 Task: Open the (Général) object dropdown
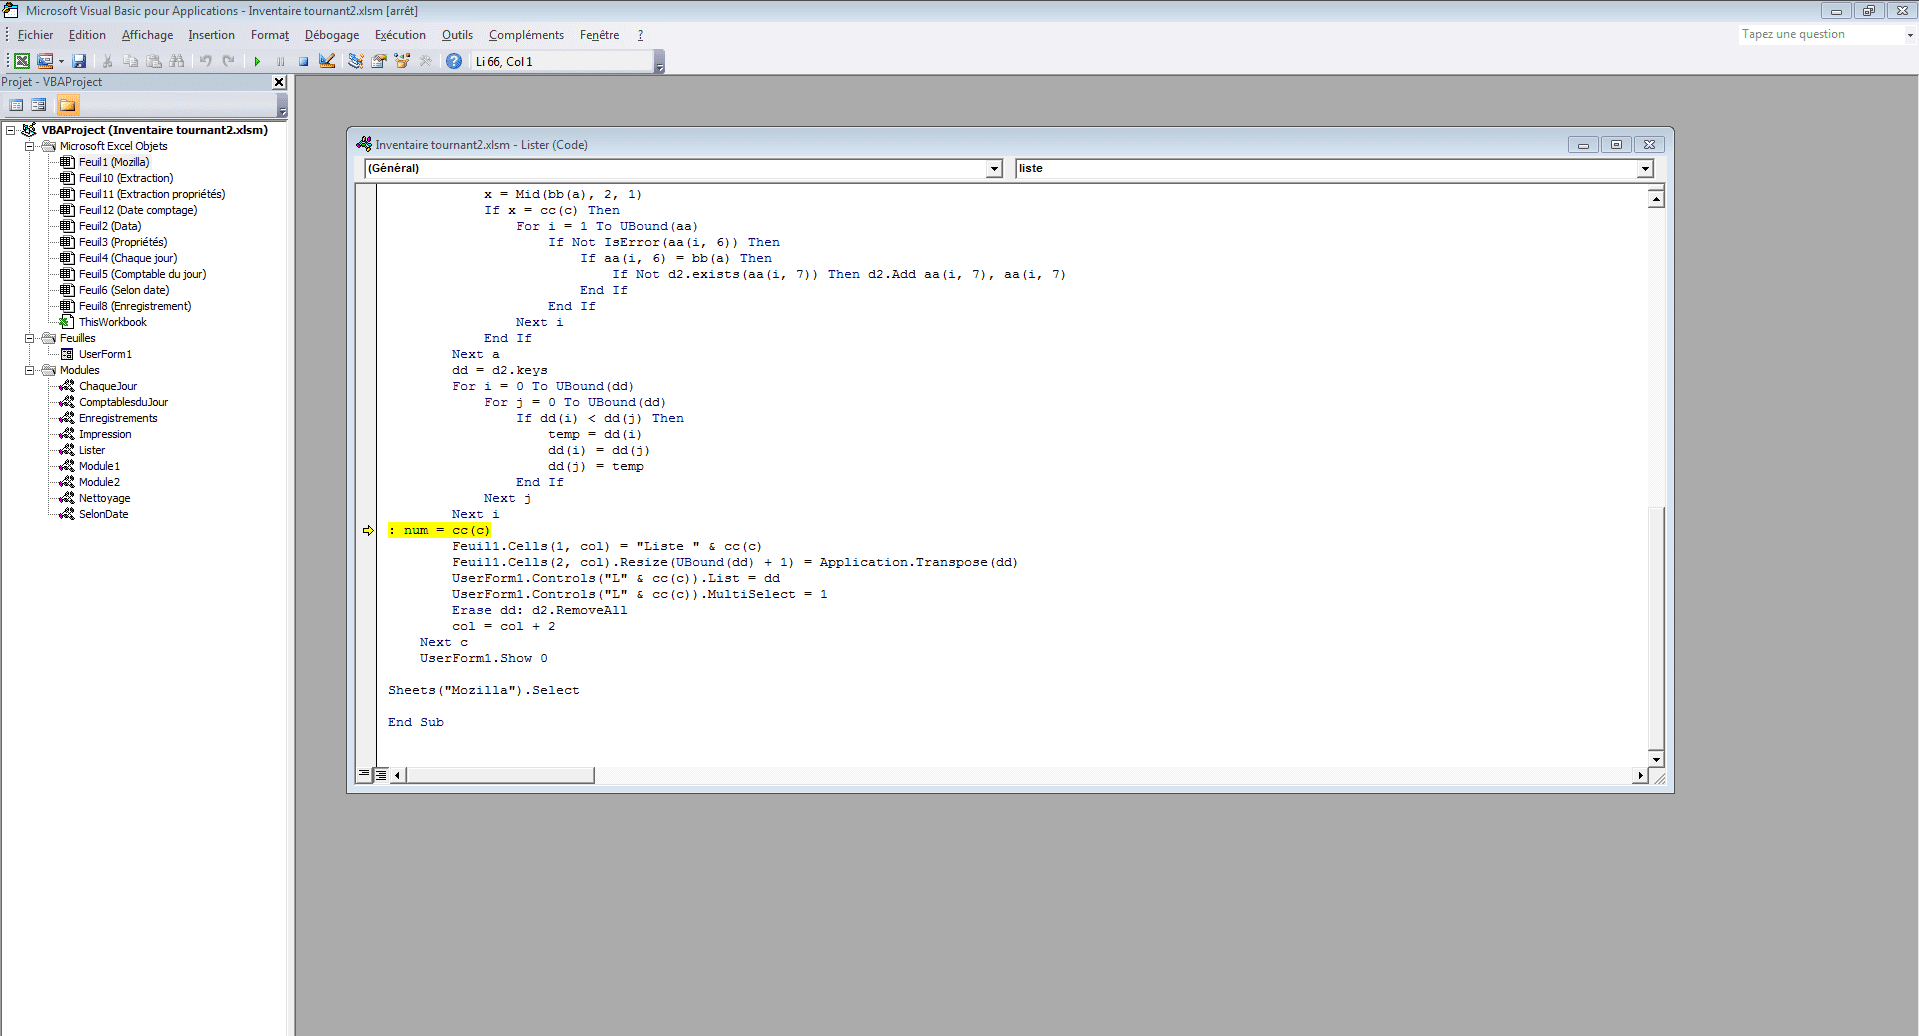994,169
